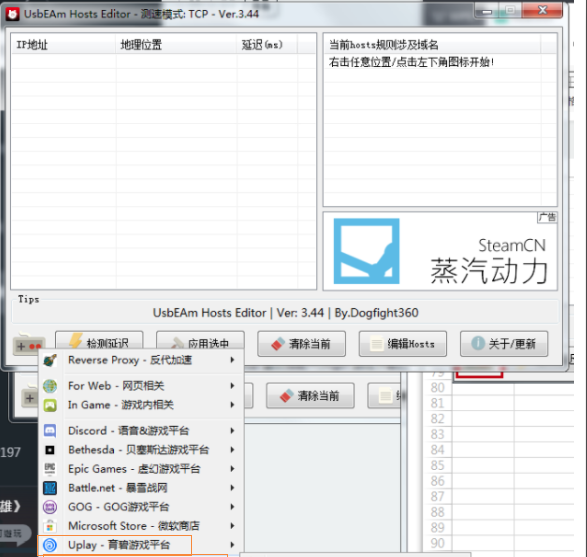Click the GOG logo icon

tap(50, 507)
